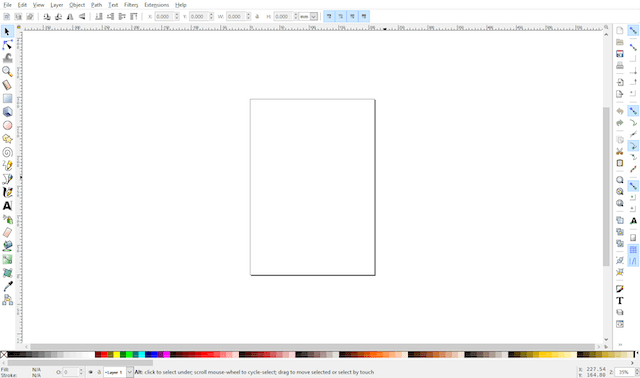640x378 pixels.
Task: Select the Spray objects tool
Action: (7, 219)
